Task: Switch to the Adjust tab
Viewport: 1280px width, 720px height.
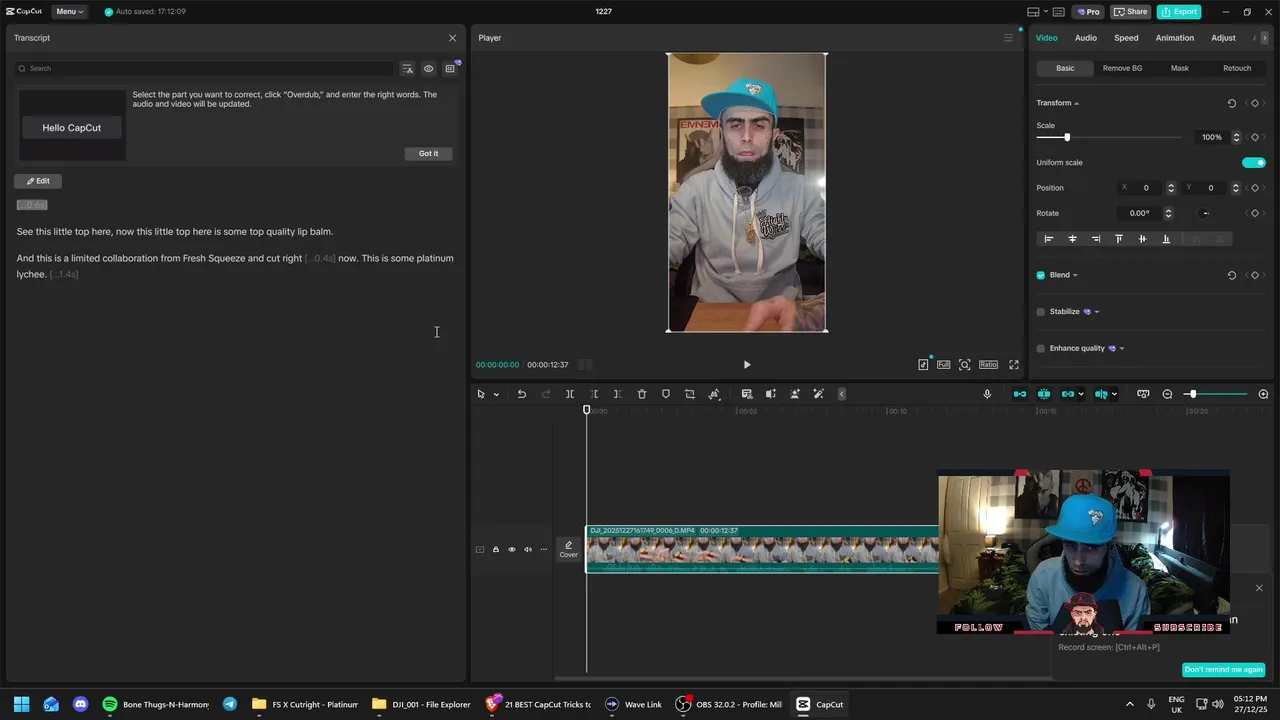Action: coord(1223,38)
